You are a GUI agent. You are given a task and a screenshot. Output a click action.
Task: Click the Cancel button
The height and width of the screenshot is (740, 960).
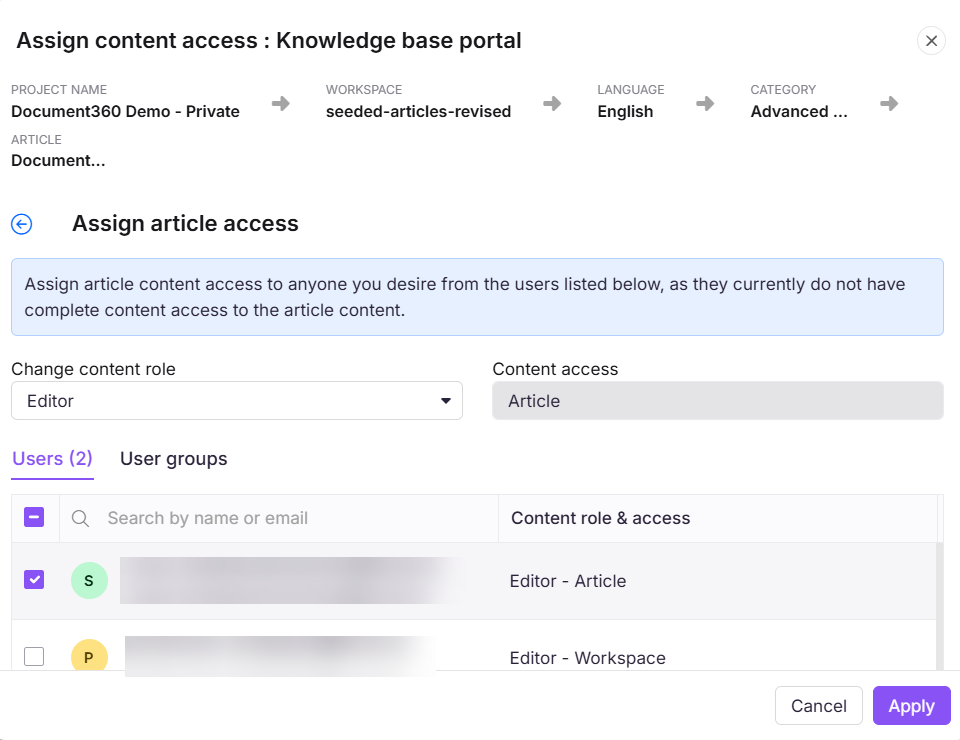[x=819, y=706]
